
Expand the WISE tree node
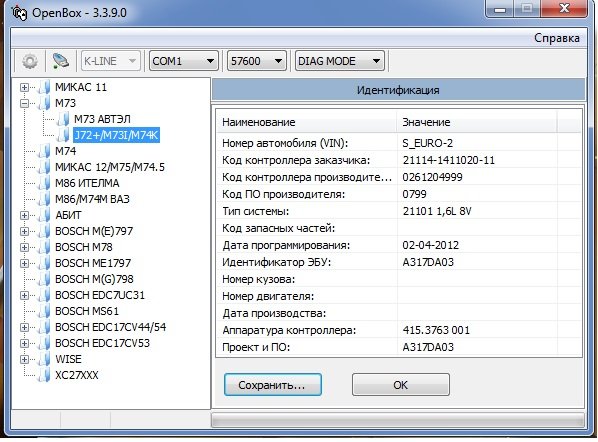coord(24,359)
